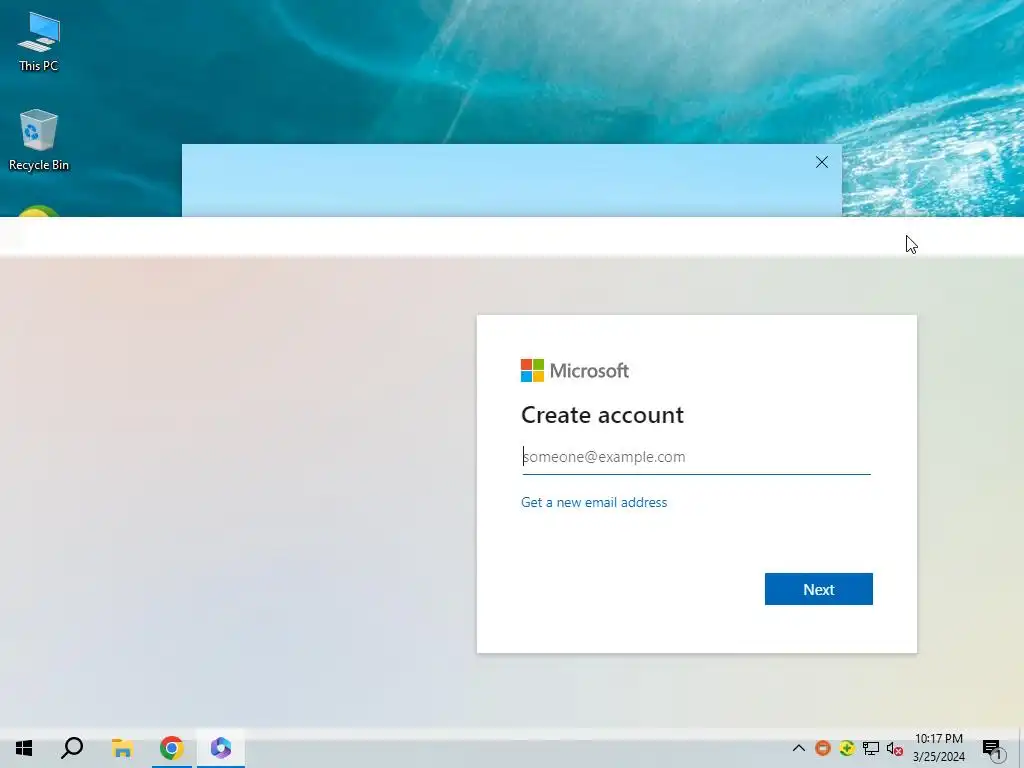Open the Windows Start menu
This screenshot has height=768, width=1024.
(x=24, y=748)
